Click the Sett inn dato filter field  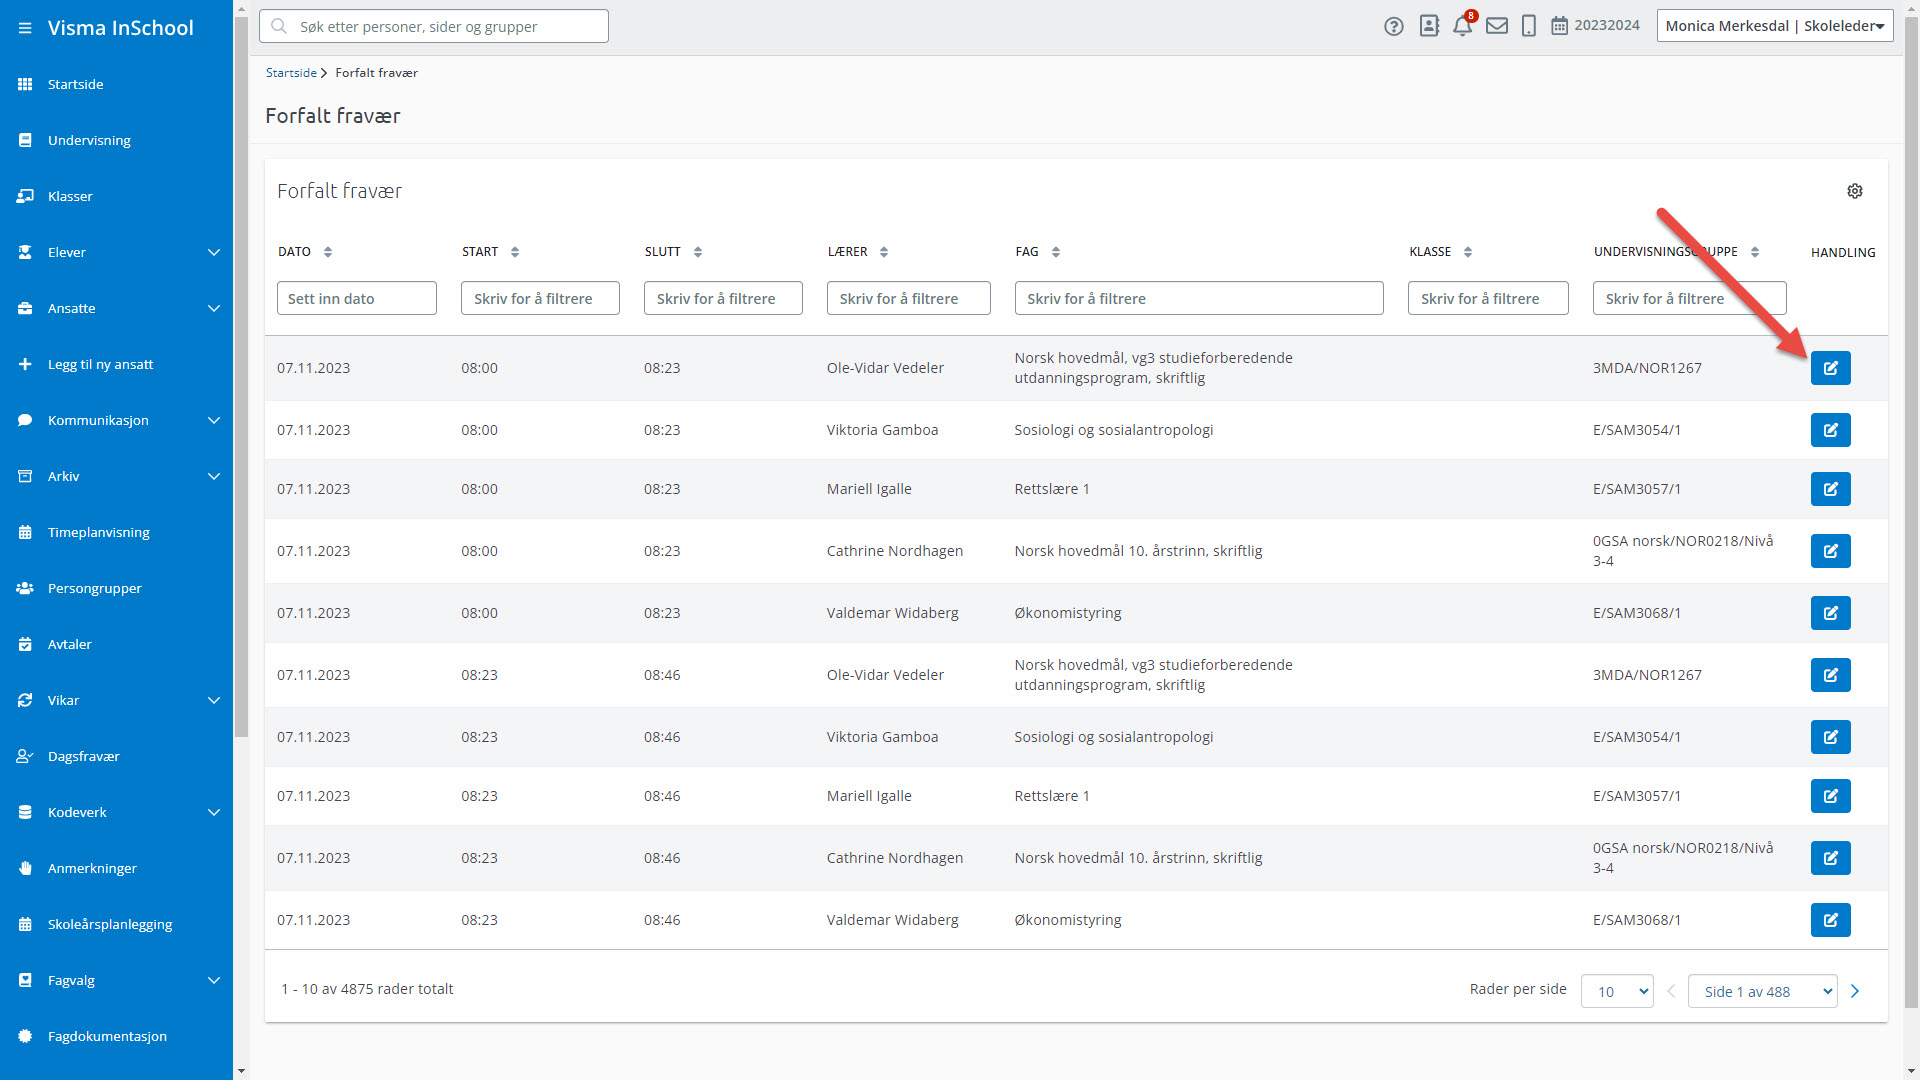[x=357, y=298]
